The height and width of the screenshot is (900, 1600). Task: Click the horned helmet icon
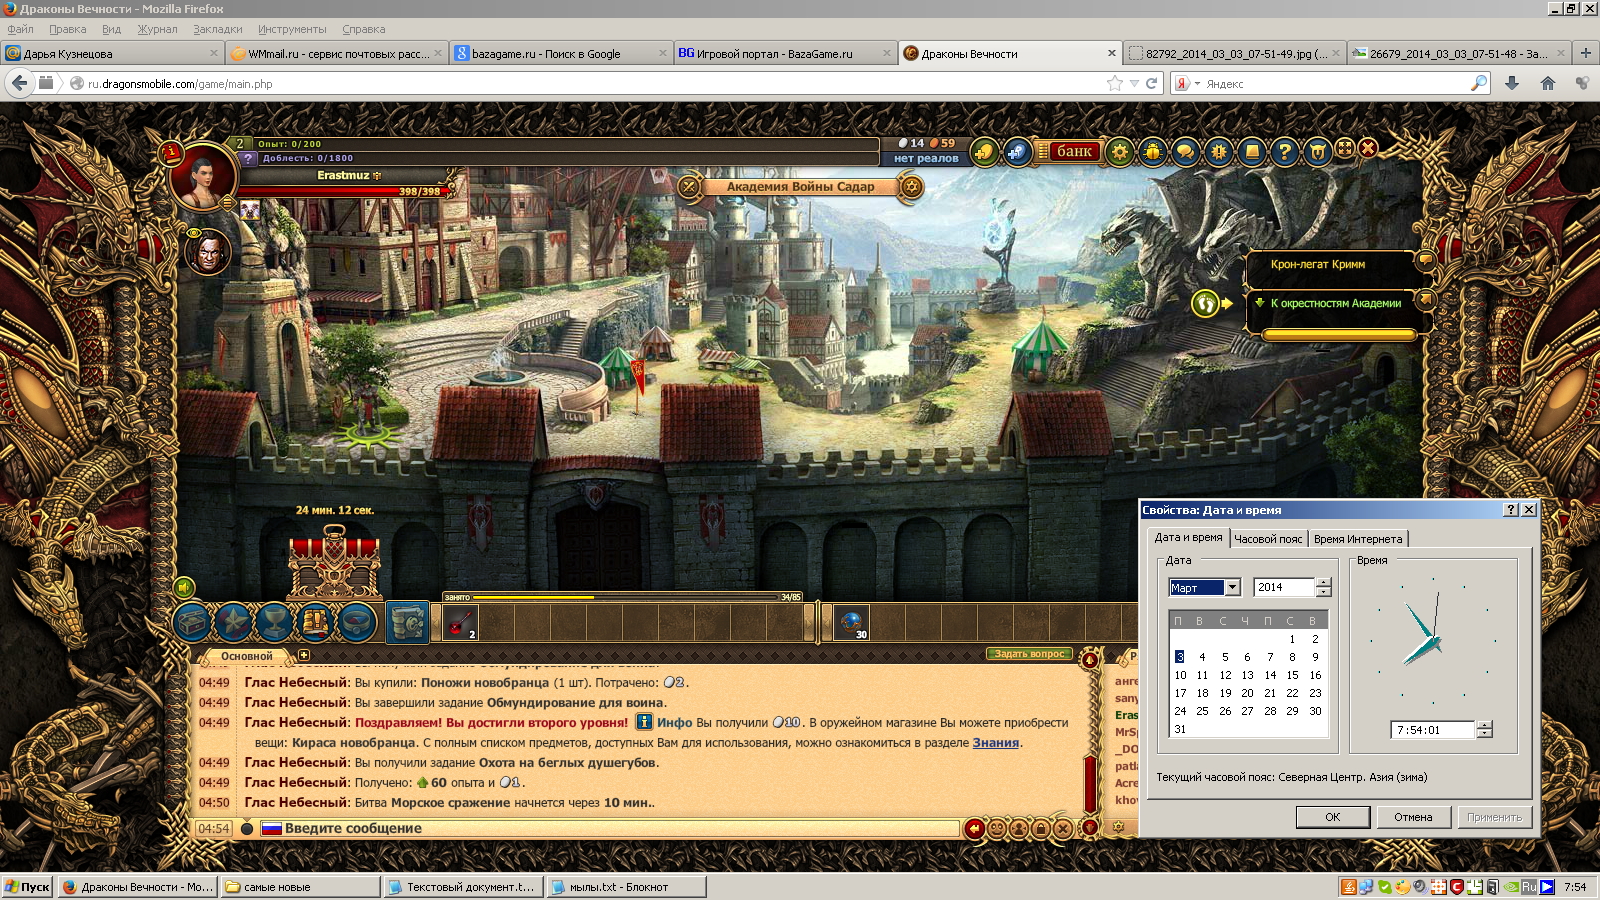tap(1318, 152)
